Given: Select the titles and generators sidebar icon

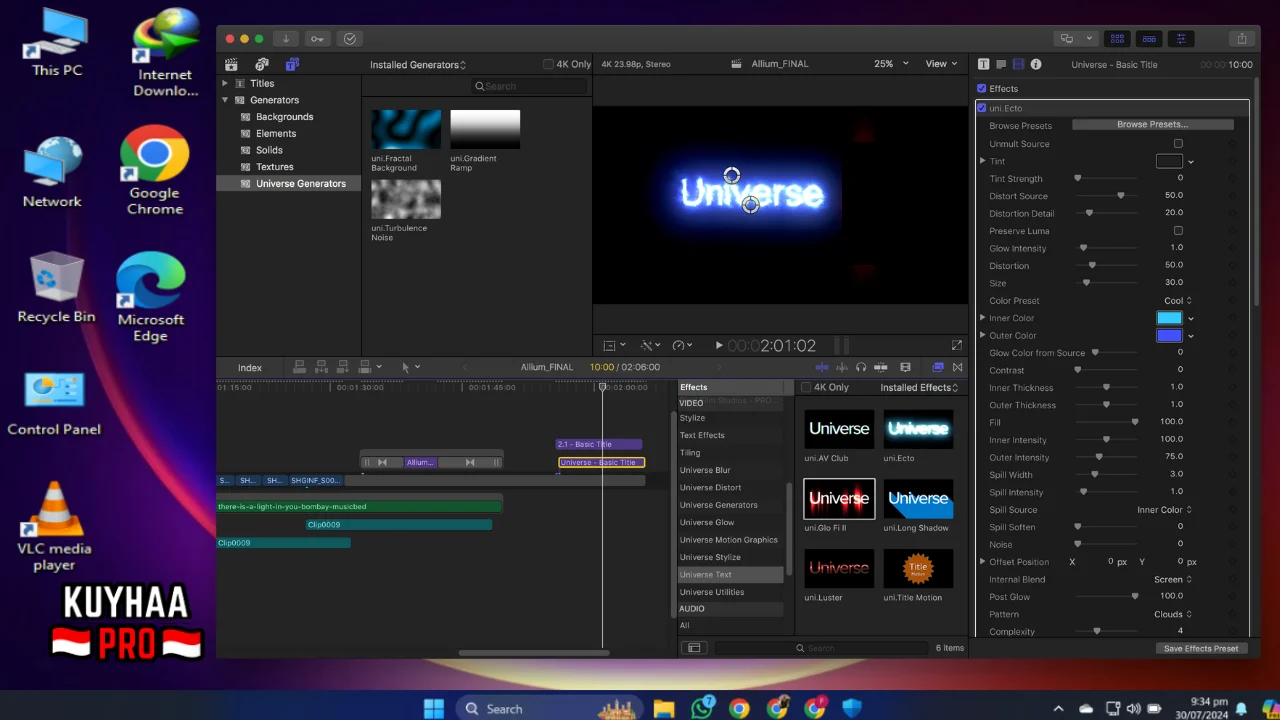Looking at the screenshot, I should (291, 64).
